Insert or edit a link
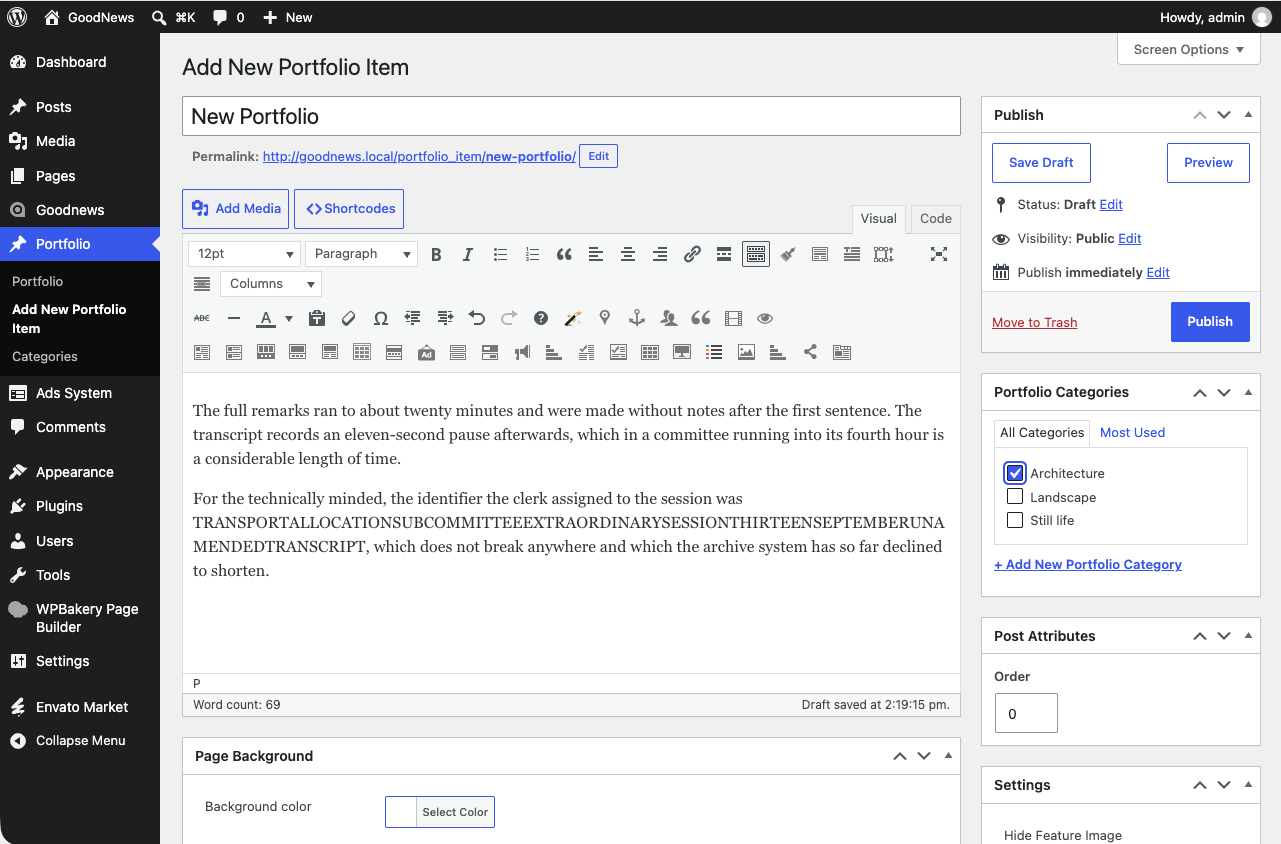 pyautogui.click(x=692, y=254)
